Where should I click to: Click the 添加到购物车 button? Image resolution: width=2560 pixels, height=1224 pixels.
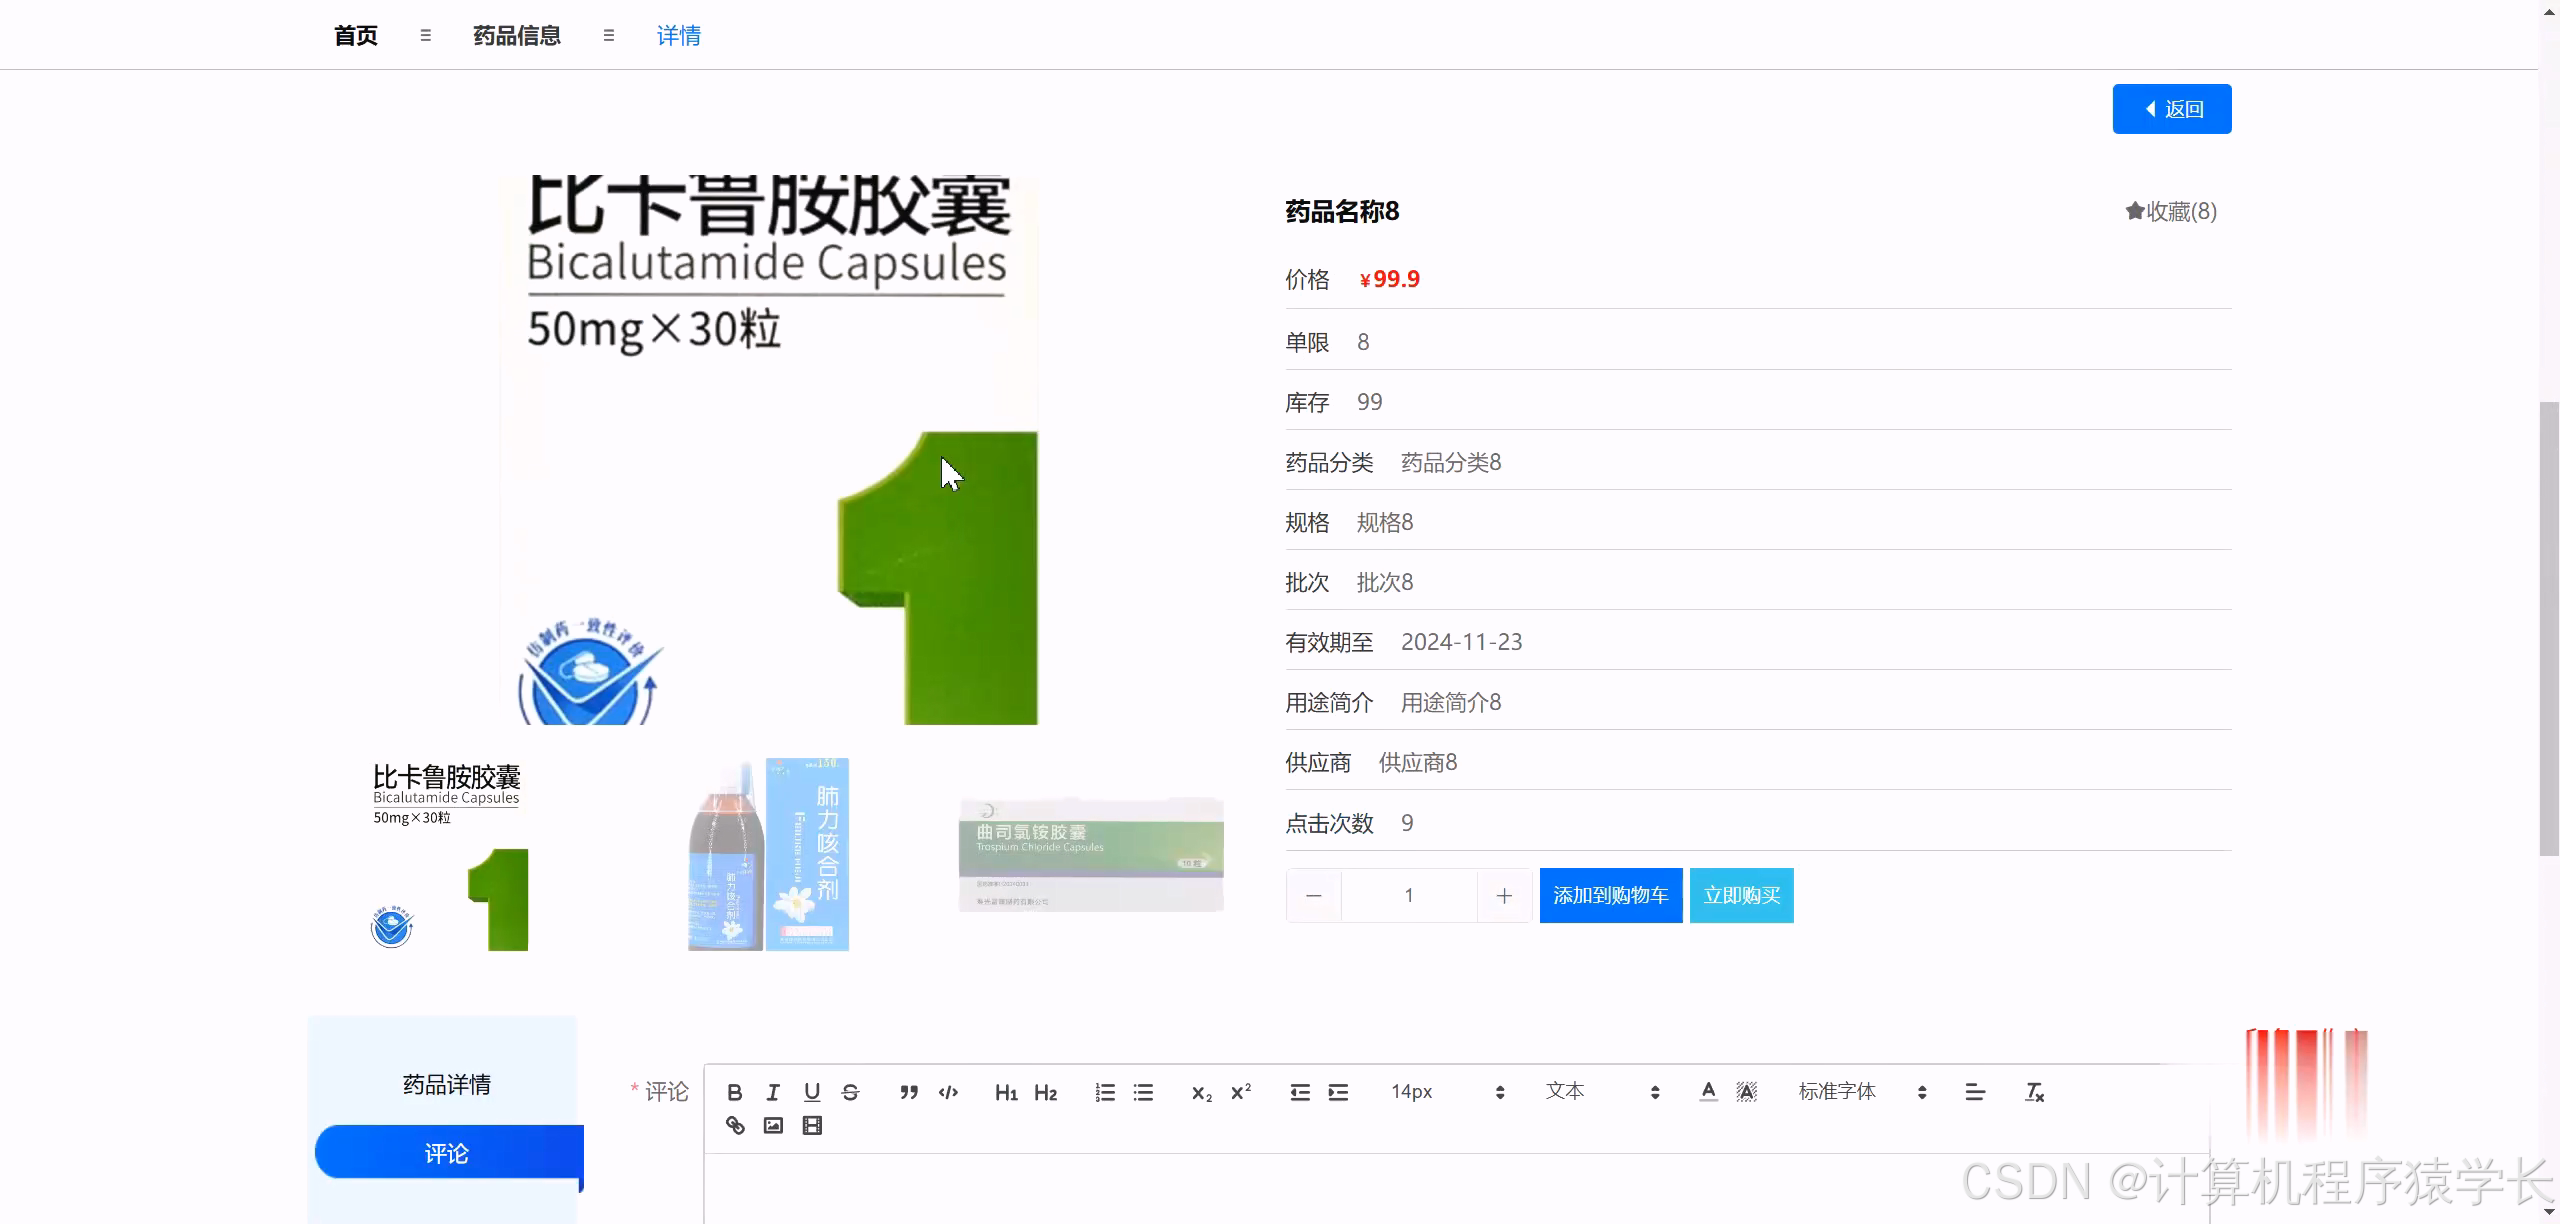tap(1610, 895)
